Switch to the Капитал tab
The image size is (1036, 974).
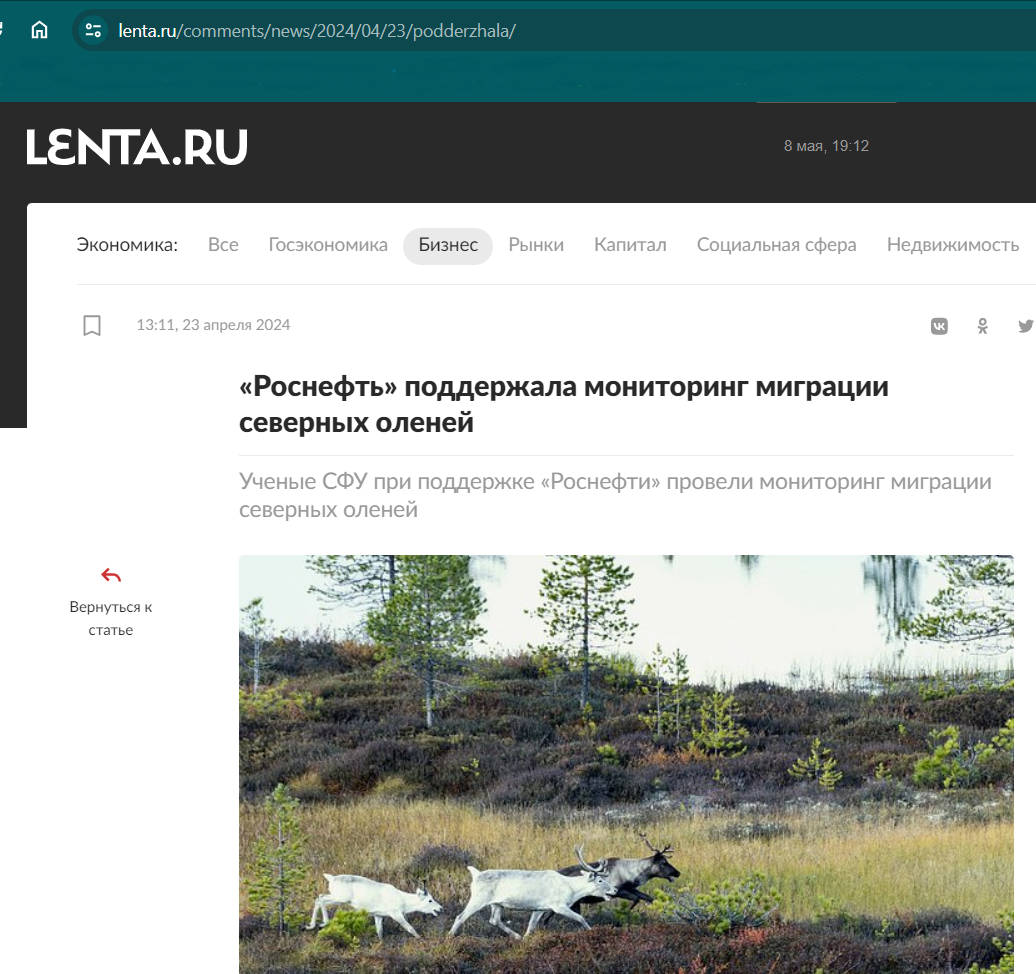630,245
